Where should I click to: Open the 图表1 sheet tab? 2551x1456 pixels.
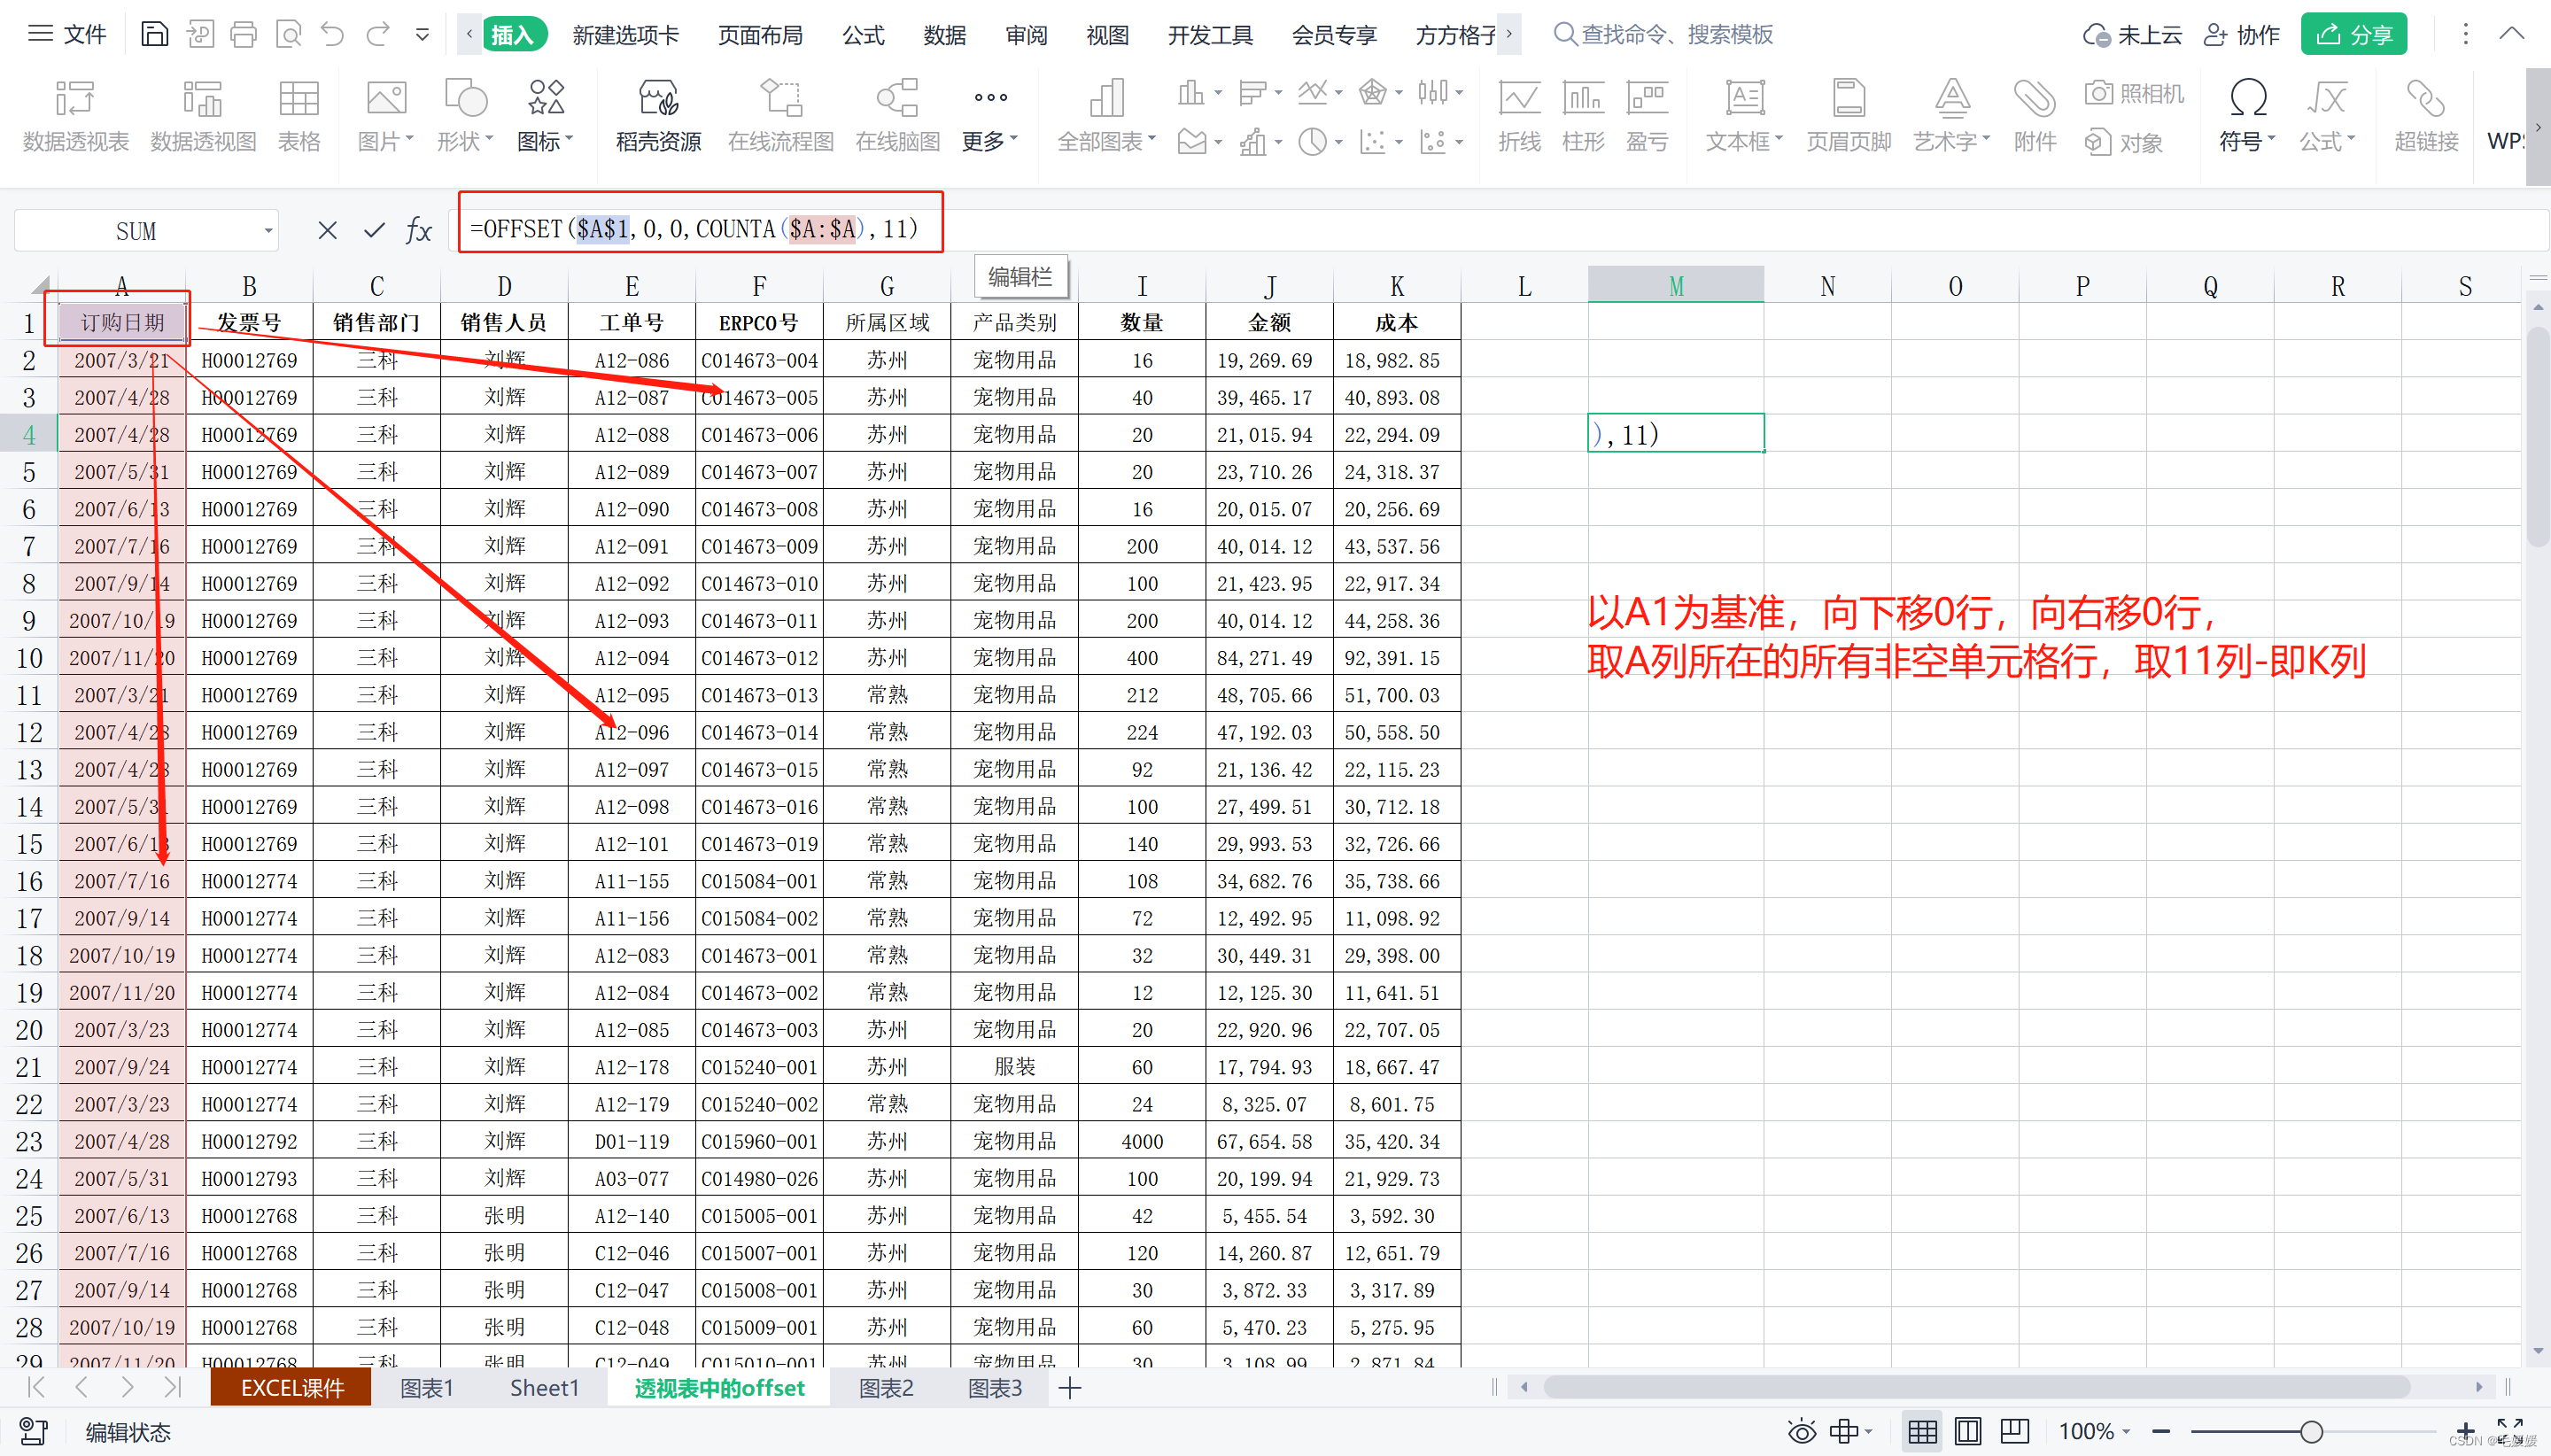[x=427, y=1388]
